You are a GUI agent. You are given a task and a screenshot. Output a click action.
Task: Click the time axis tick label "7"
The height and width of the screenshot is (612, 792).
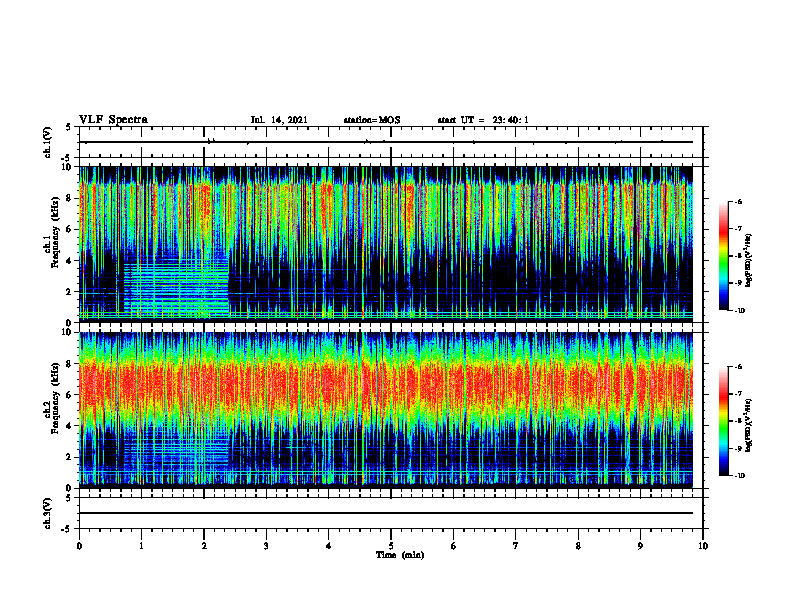click(516, 546)
